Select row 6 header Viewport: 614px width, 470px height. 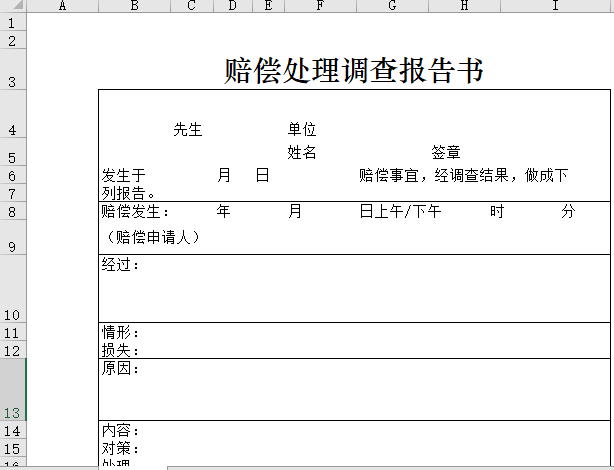point(12,176)
